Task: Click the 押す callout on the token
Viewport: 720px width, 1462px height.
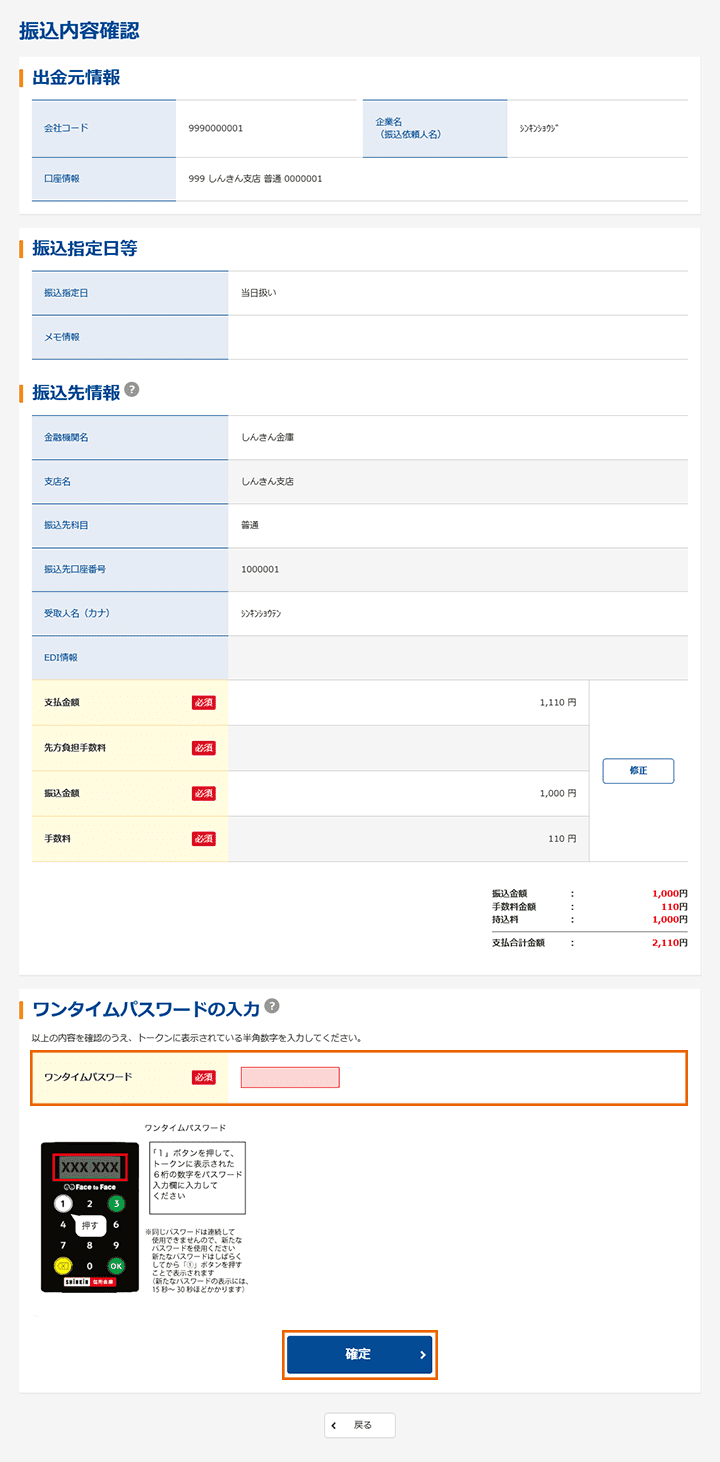Action: coord(90,1224)
